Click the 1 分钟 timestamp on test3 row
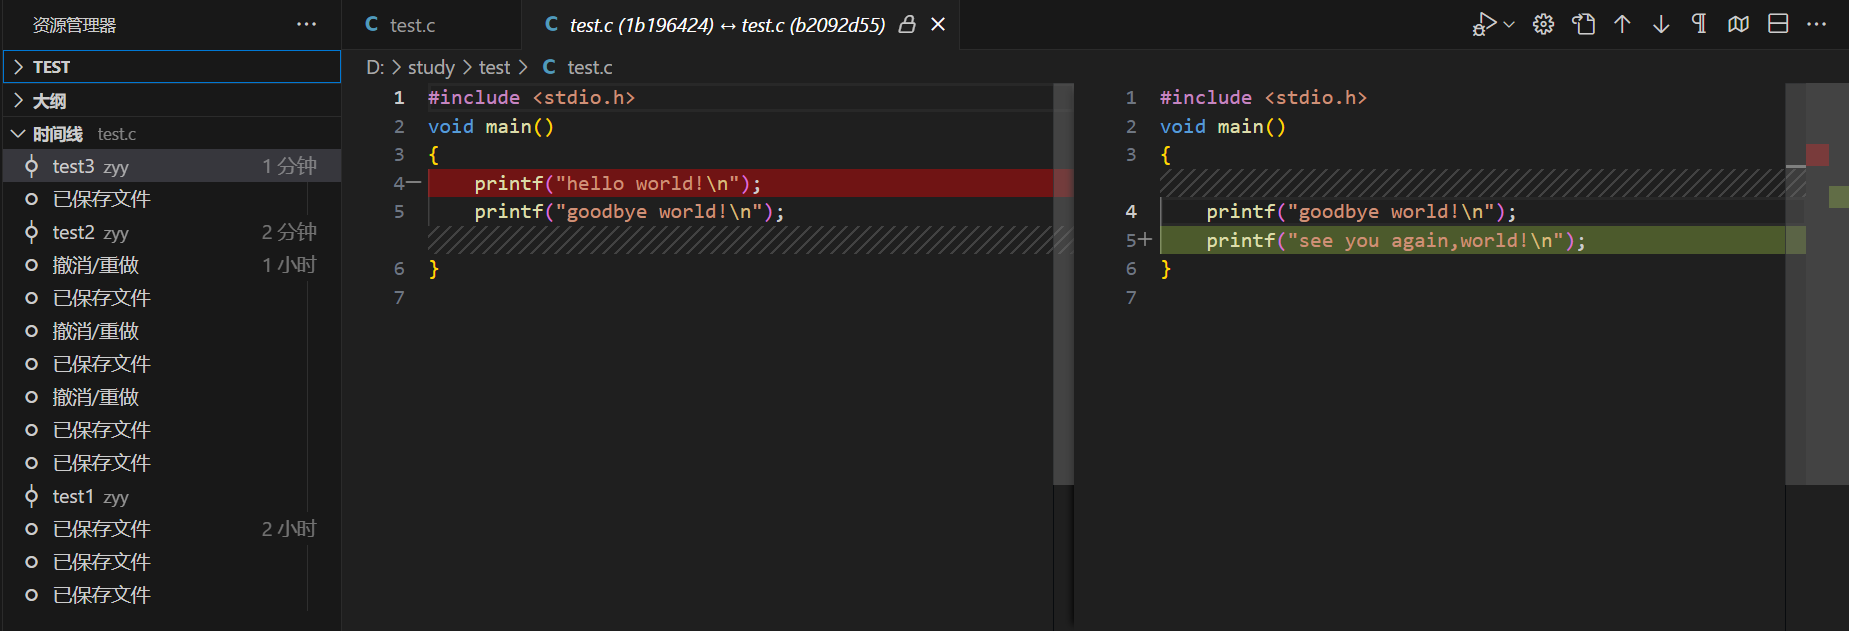Image resolution: width=1849 pixels, height=631 pixels. click(289, 166)
